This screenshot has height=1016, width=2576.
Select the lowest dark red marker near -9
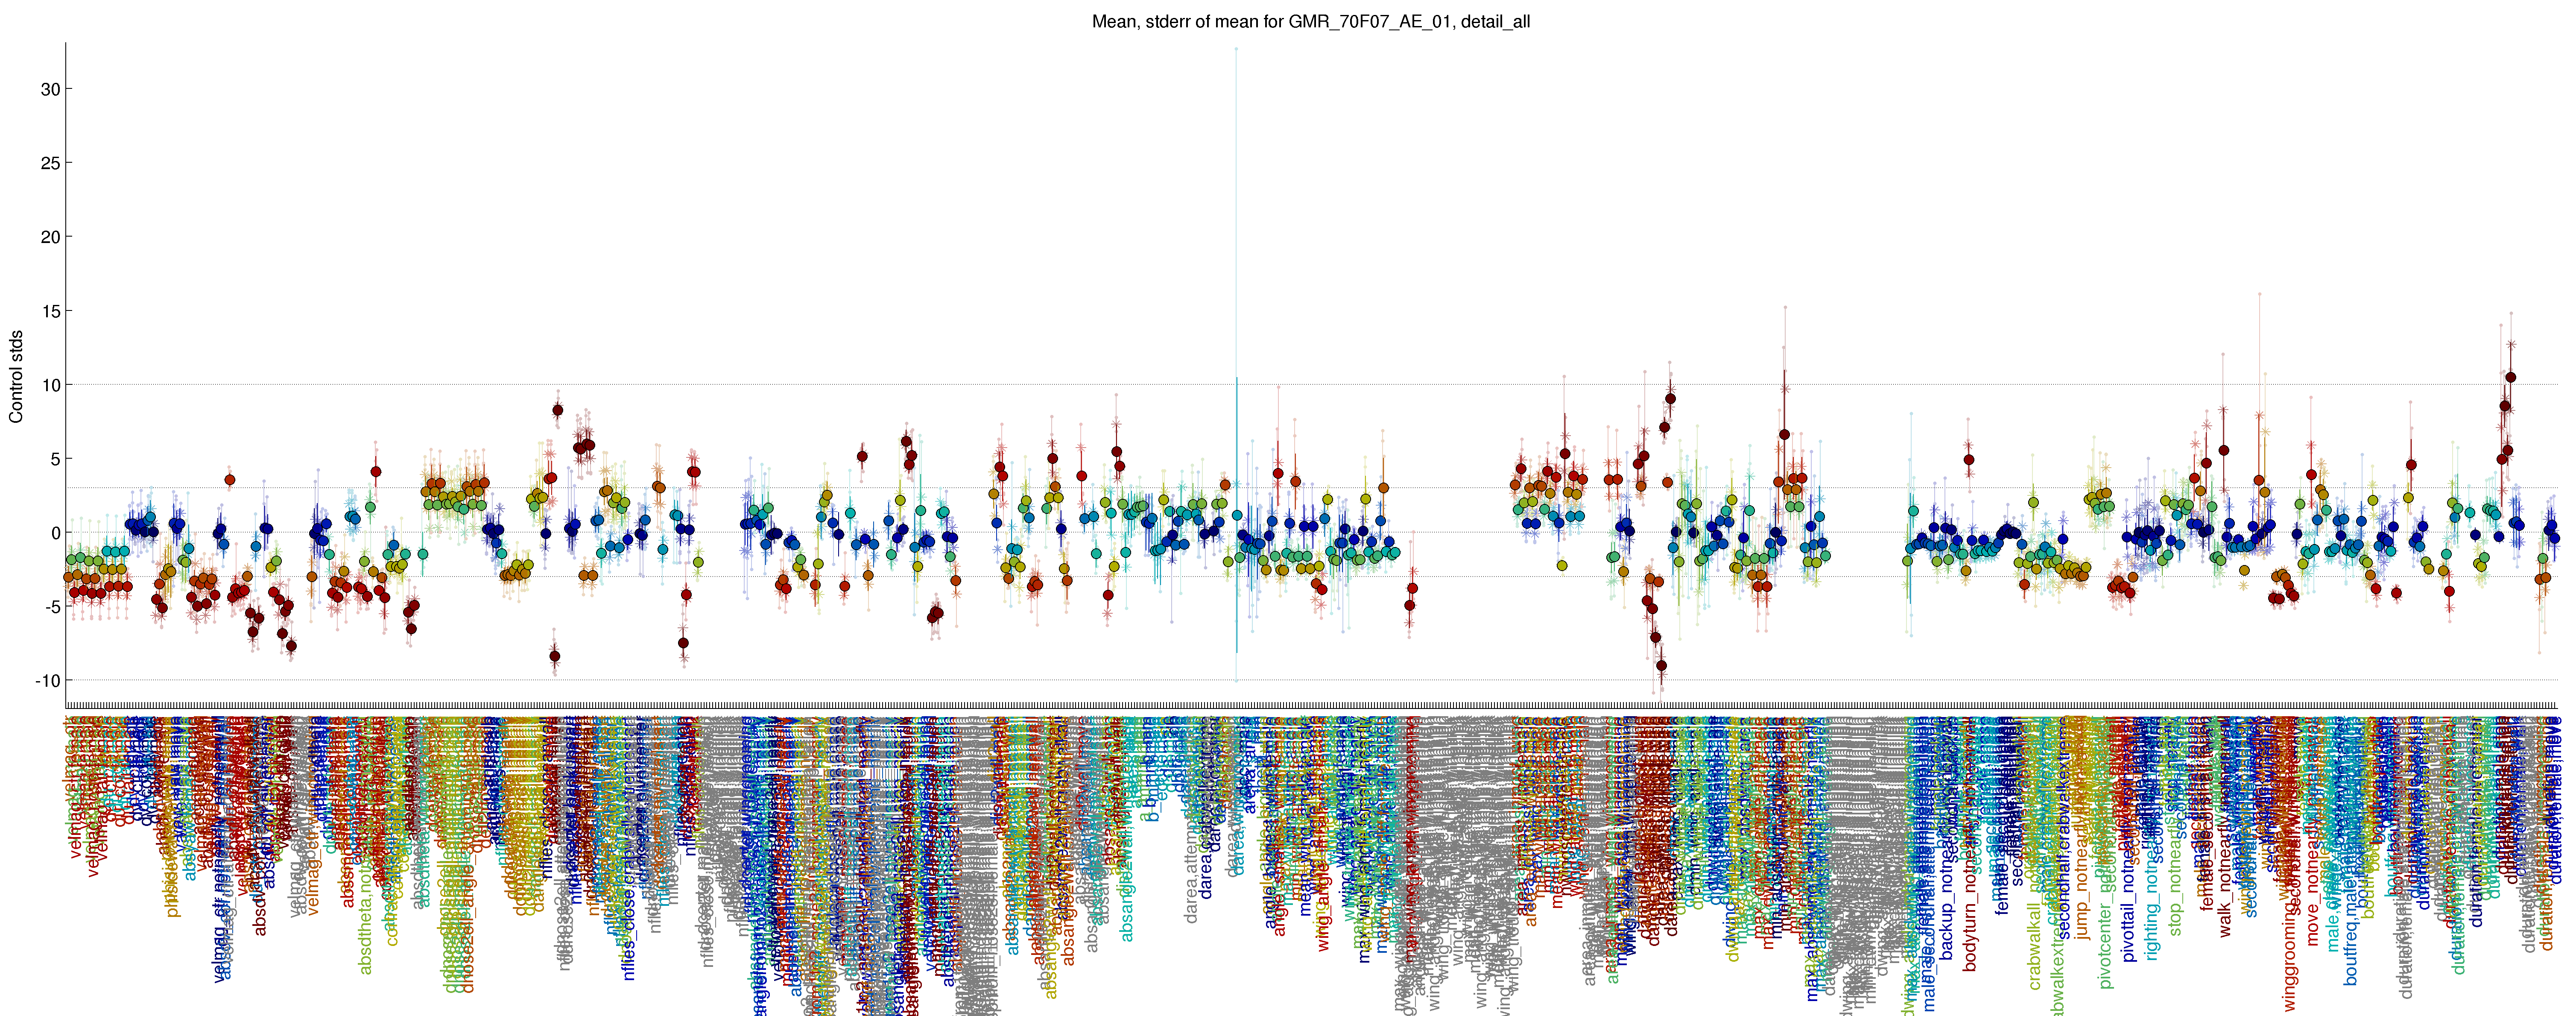point(1661,665)
